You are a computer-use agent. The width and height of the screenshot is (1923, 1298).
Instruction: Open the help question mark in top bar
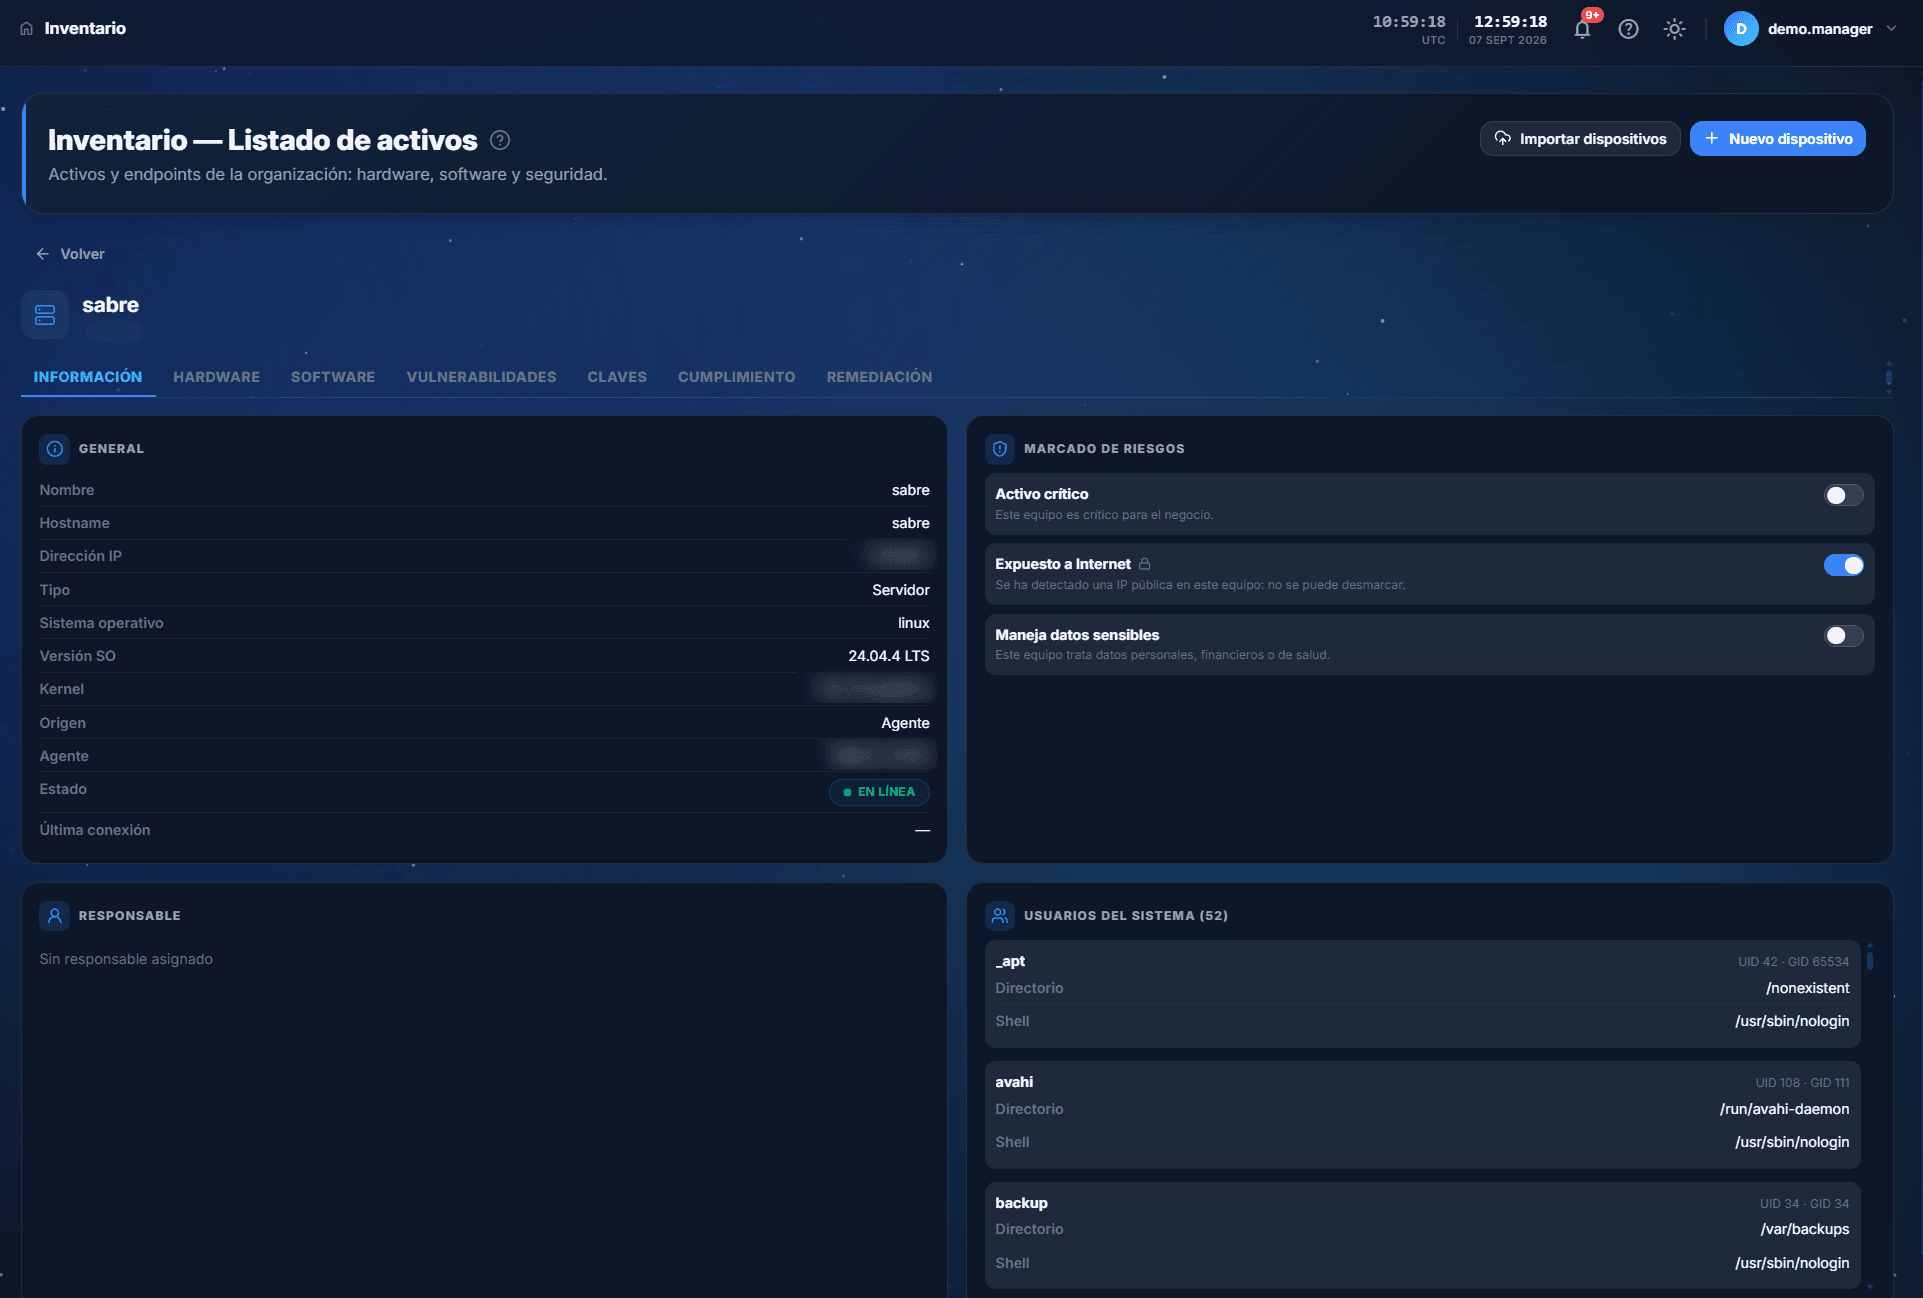1628,29
